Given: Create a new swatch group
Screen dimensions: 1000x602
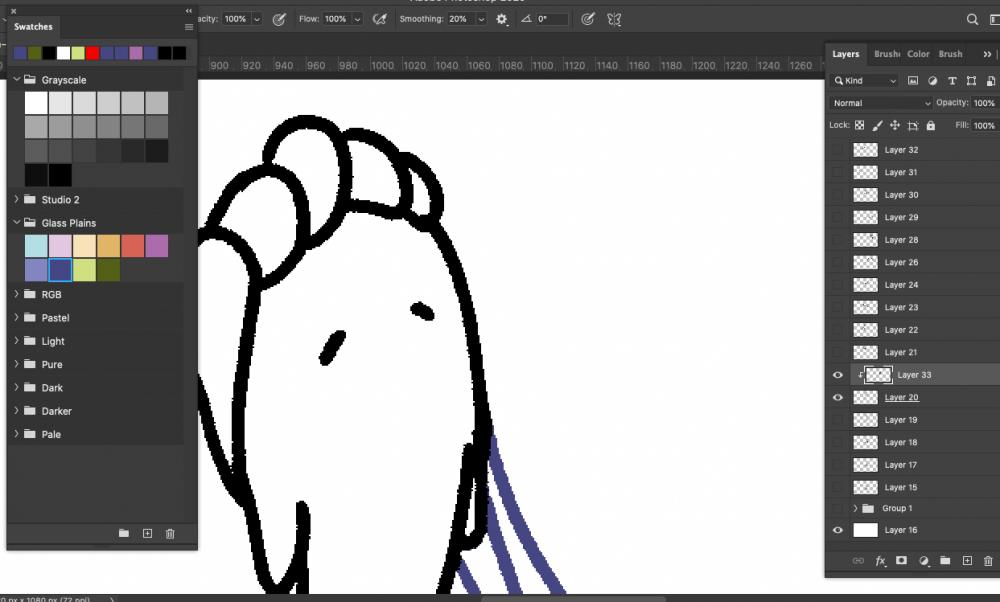Looking at the screenshot, I should (124, 533).
